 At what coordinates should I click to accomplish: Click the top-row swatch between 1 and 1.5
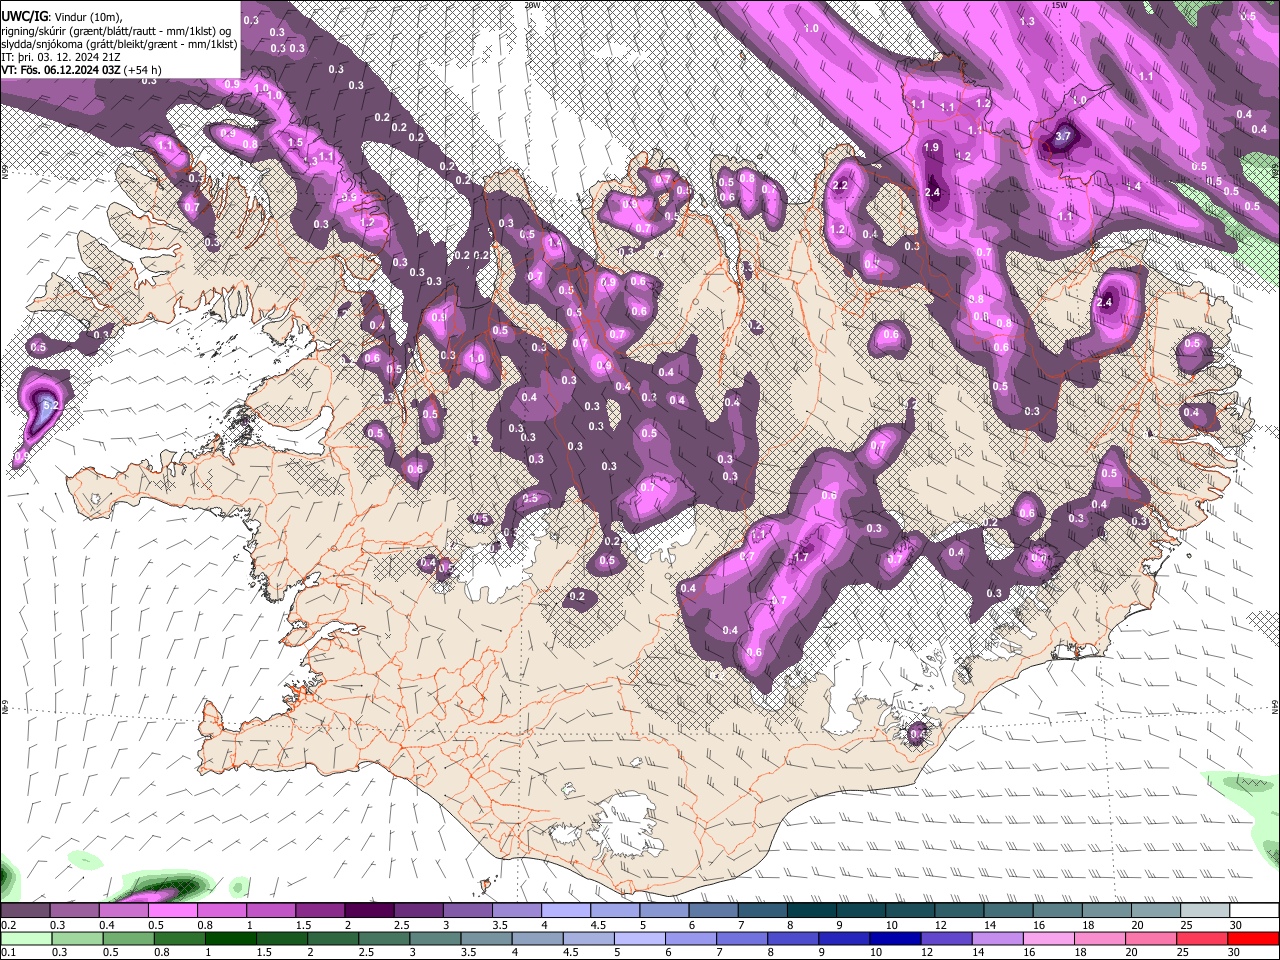(271, 911)
